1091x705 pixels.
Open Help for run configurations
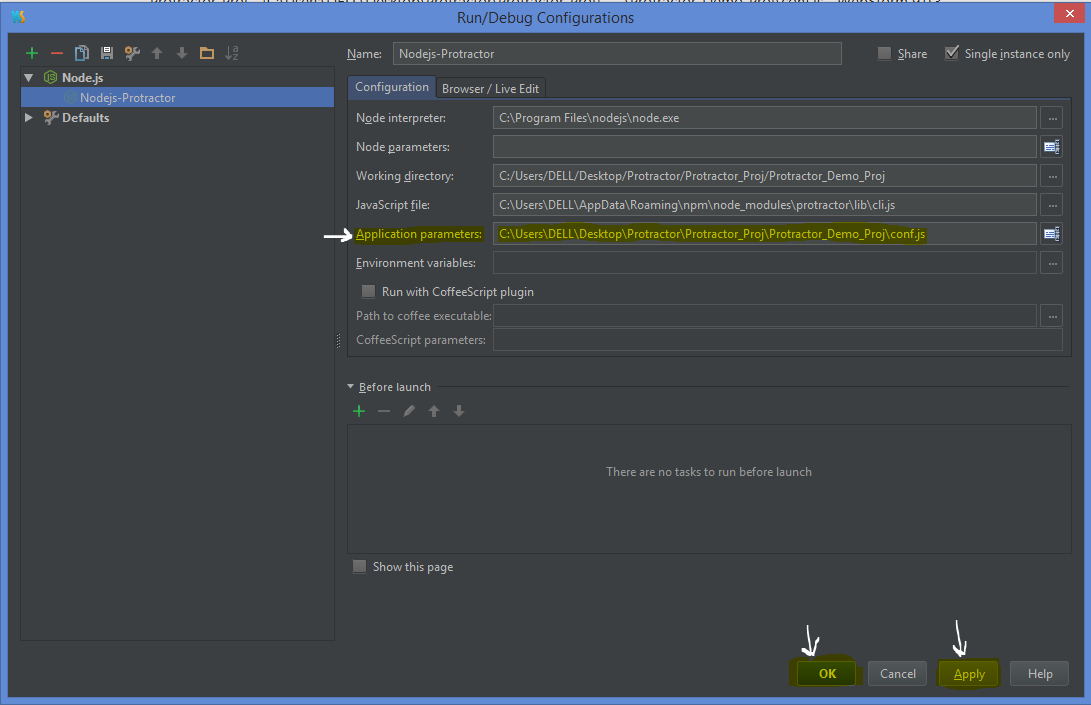[1039, 673]
